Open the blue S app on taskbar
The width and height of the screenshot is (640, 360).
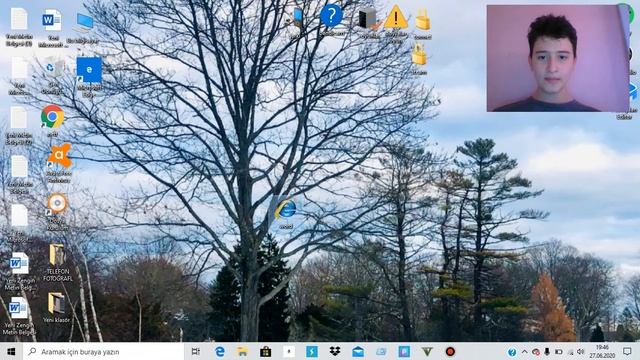click(x=311, y=351)
